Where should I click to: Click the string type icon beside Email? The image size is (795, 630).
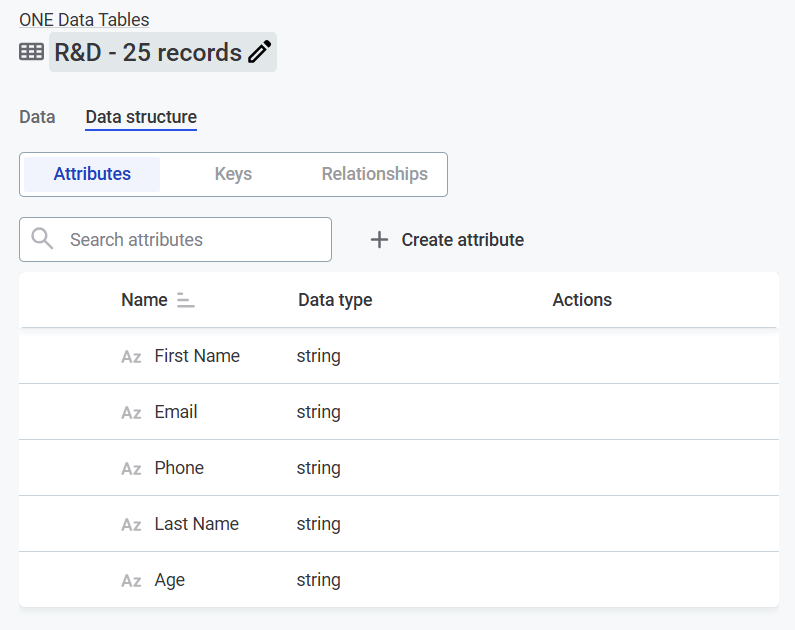[131, 413]
